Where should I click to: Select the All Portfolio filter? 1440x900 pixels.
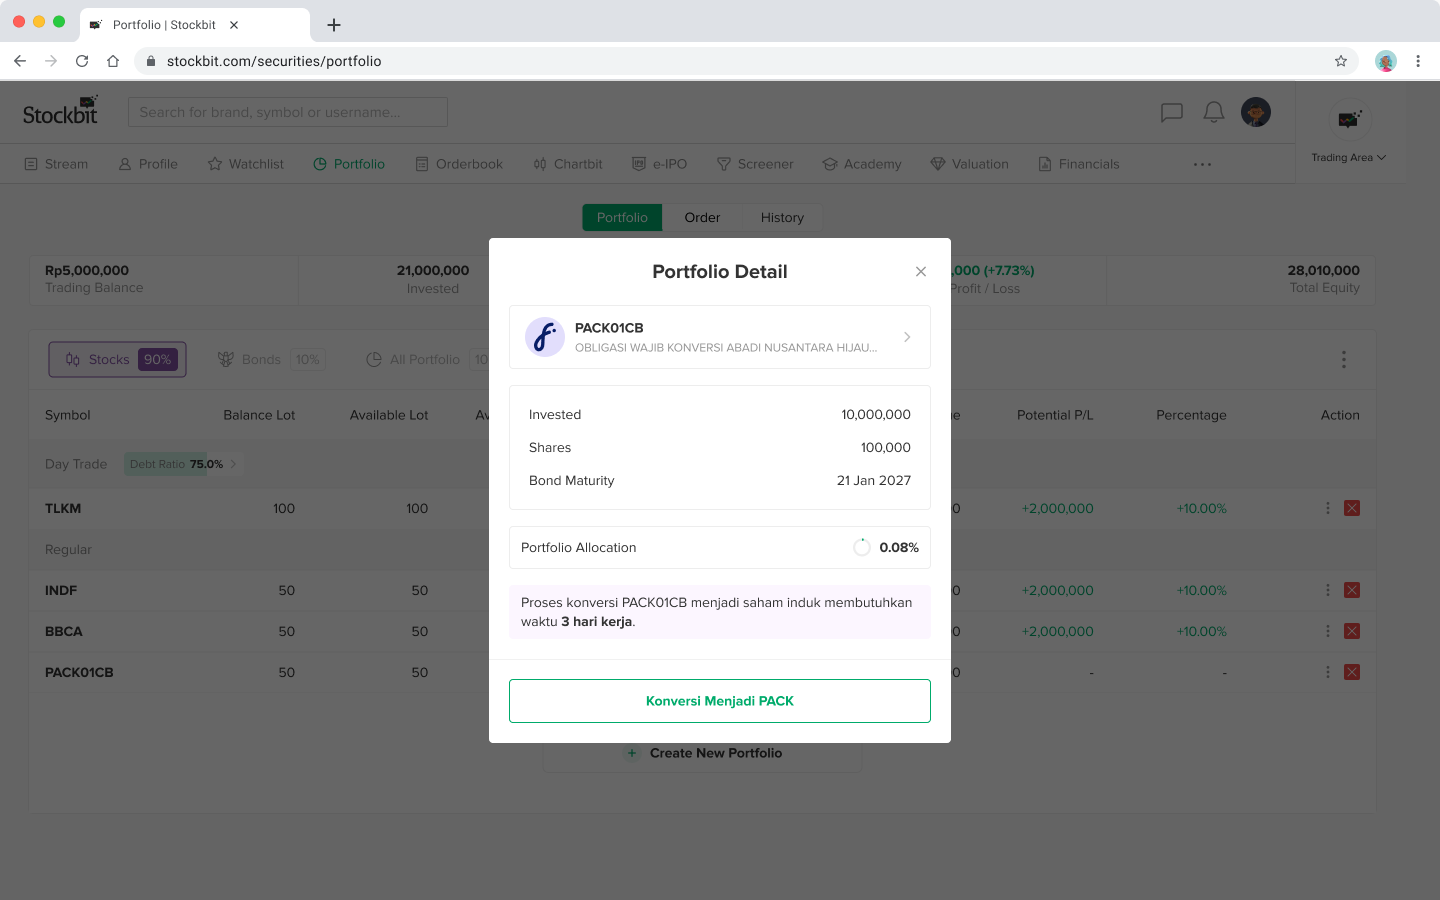(x=425, y=359)
